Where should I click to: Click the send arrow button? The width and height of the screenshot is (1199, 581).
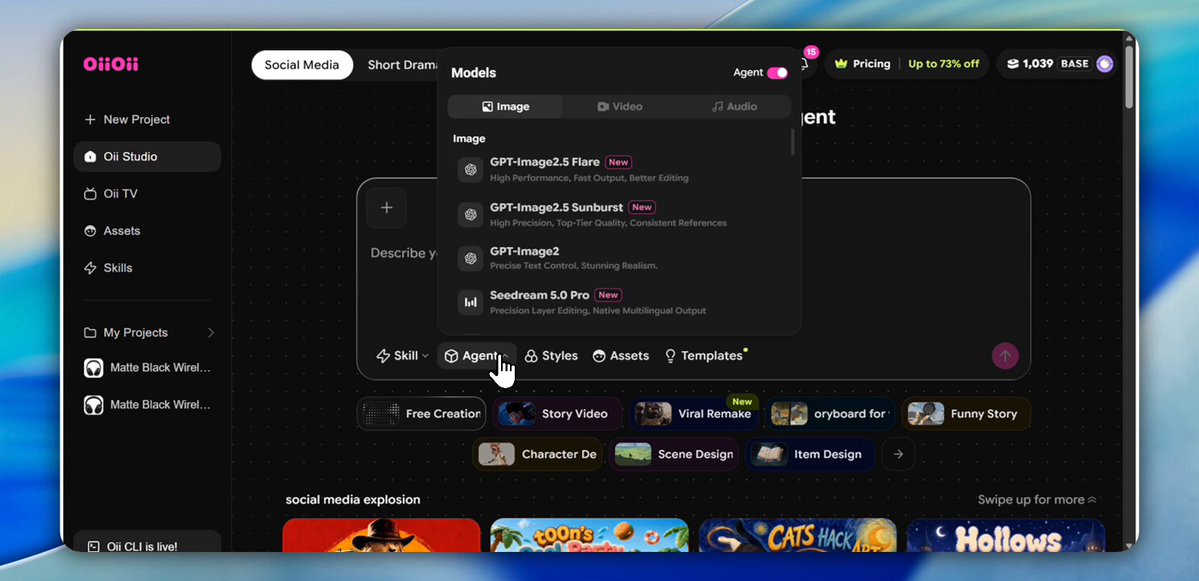pos(1006,355)
